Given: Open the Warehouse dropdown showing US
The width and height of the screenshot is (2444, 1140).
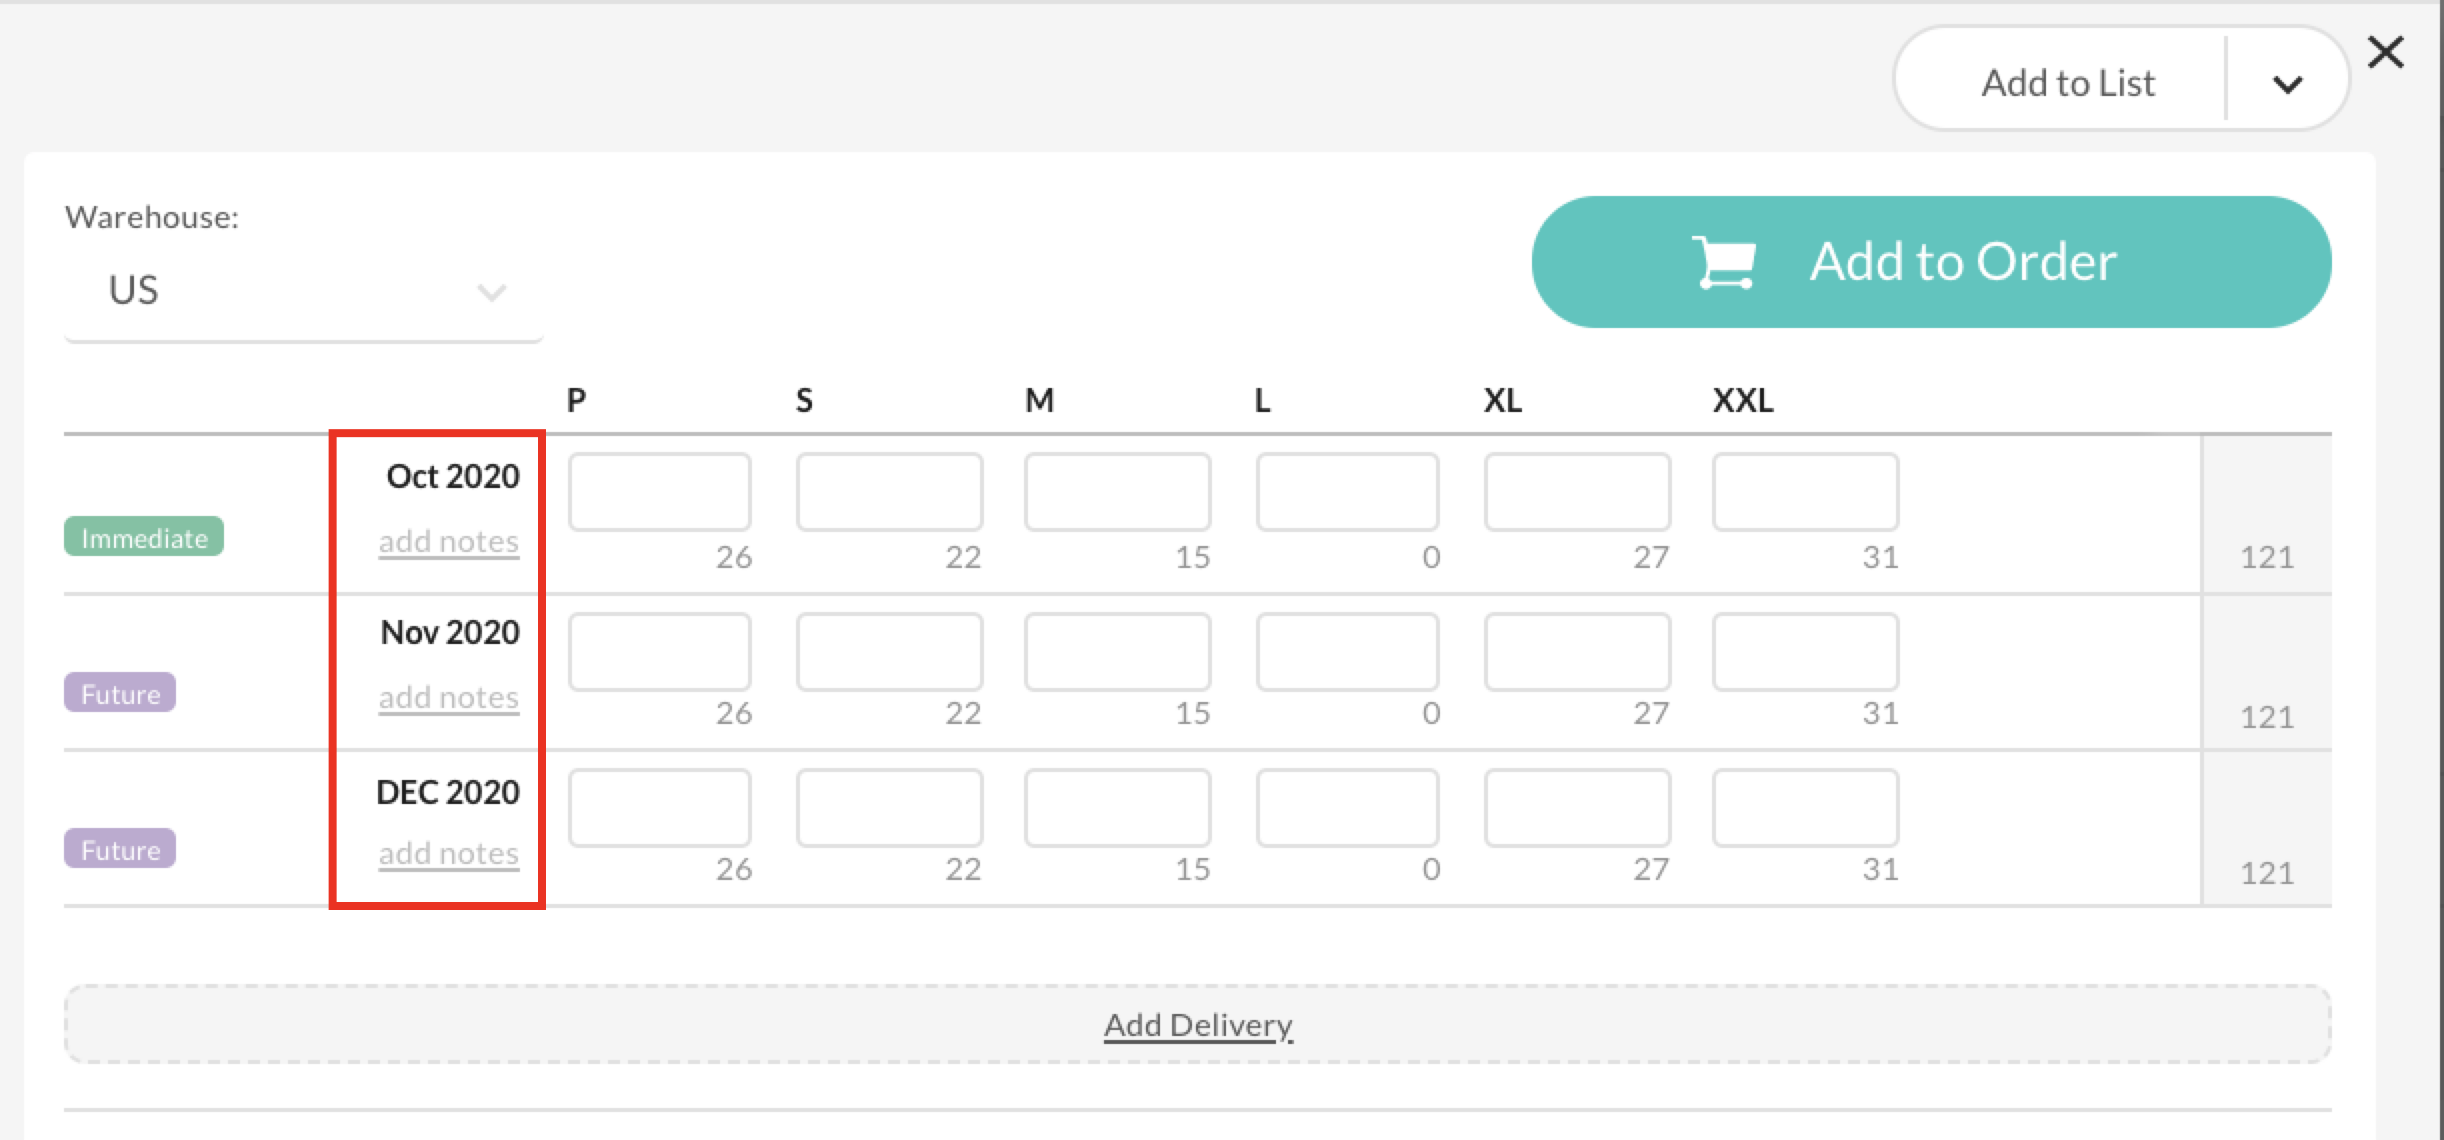Looking at the screenshot, I should coord(300,291).
